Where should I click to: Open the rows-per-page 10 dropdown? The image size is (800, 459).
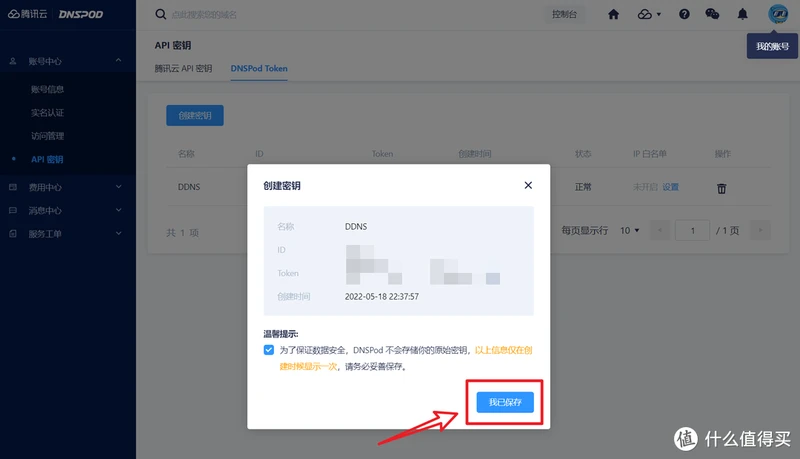point(630,231)
